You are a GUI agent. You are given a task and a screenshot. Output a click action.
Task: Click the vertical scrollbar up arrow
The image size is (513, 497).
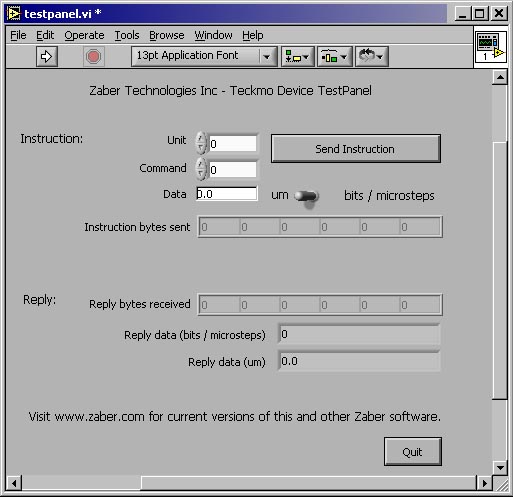pyautogui.click(x=500, y=78)
